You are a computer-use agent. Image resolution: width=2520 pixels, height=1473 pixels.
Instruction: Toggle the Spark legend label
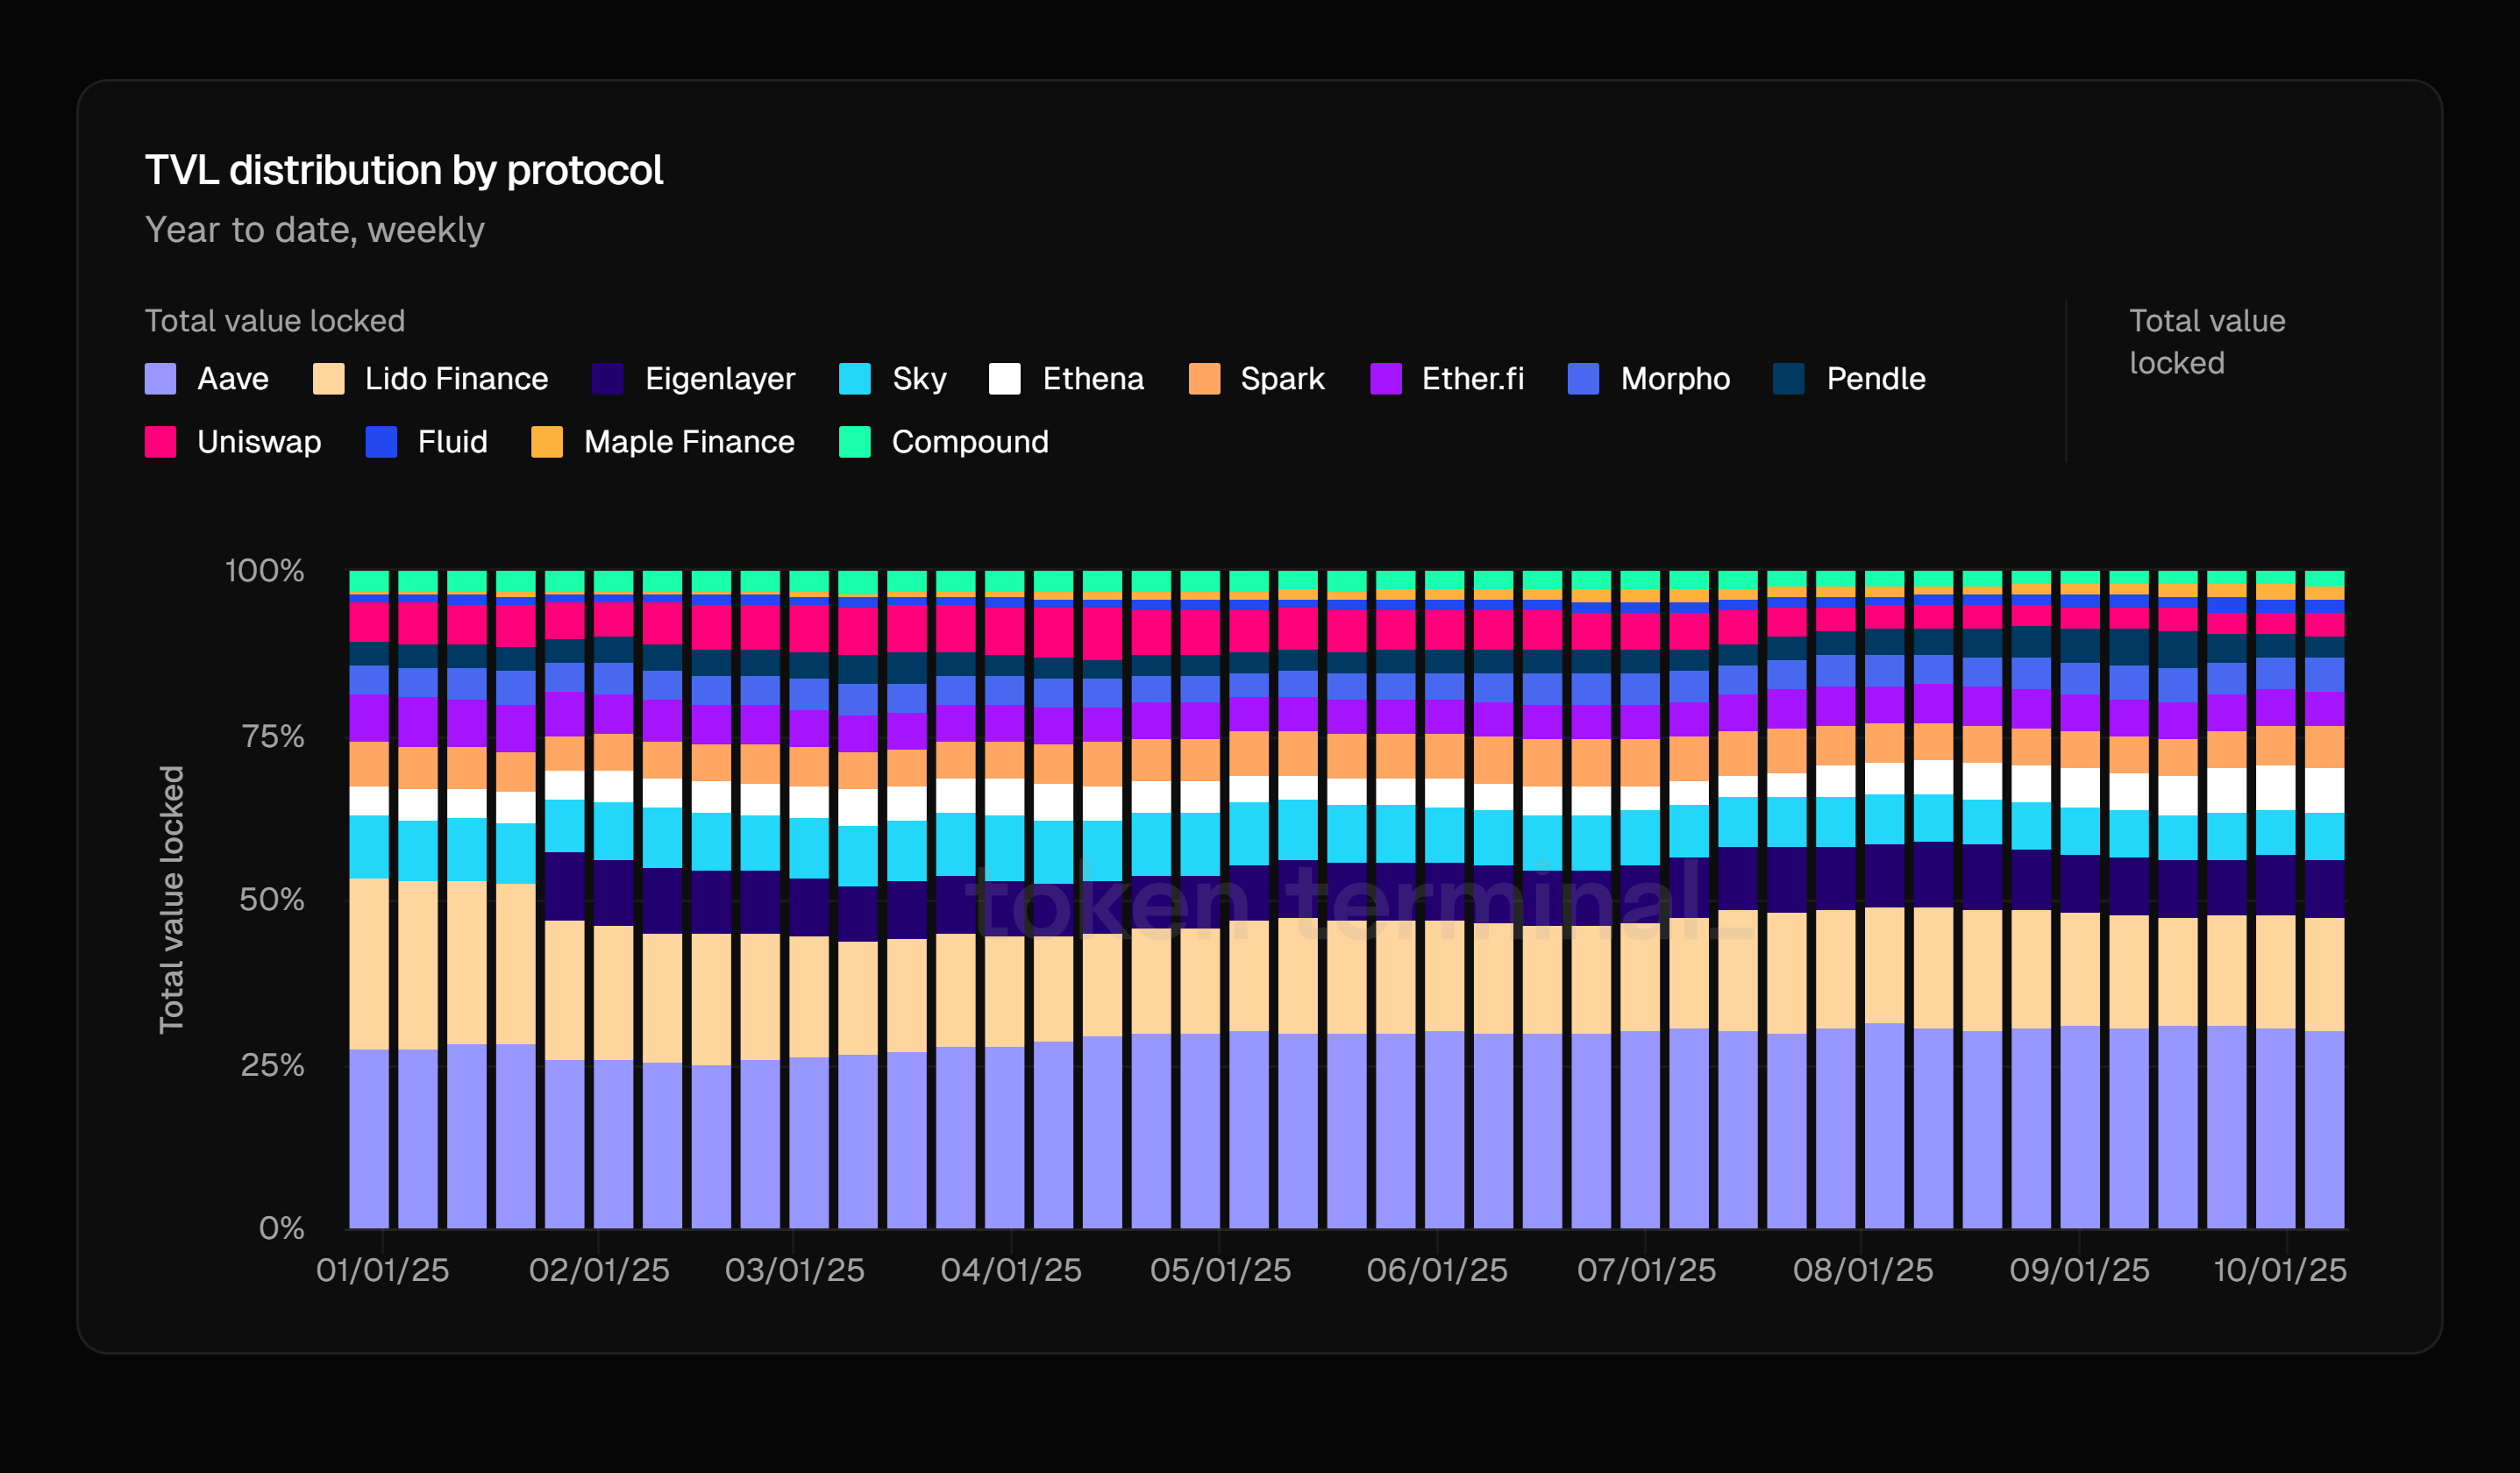tap(1282, 379)
